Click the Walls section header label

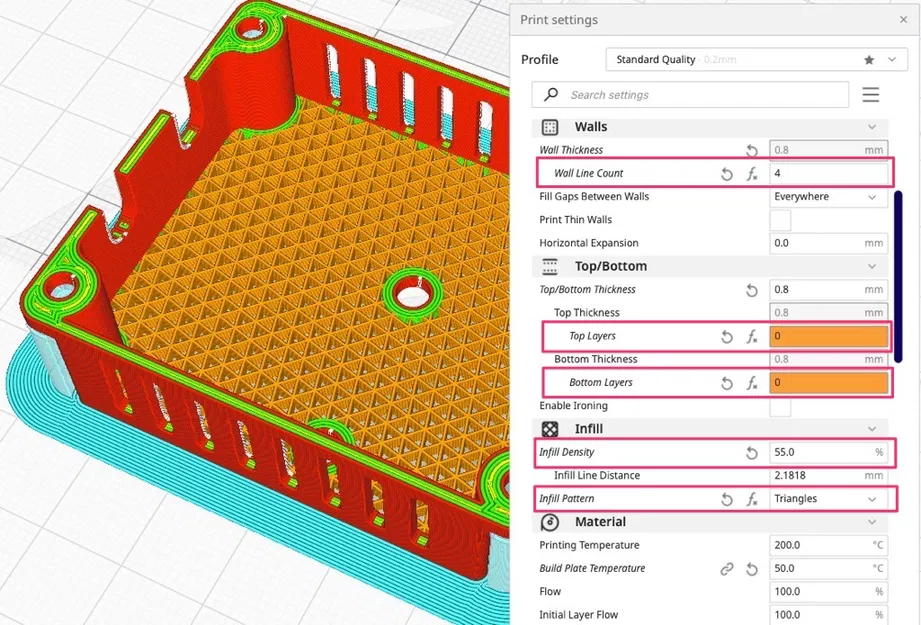point(591,127)
